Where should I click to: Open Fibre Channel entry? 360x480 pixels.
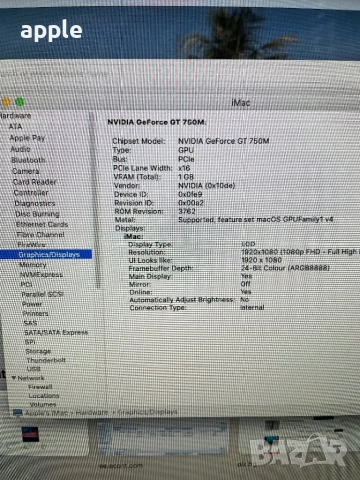[40, 235]
